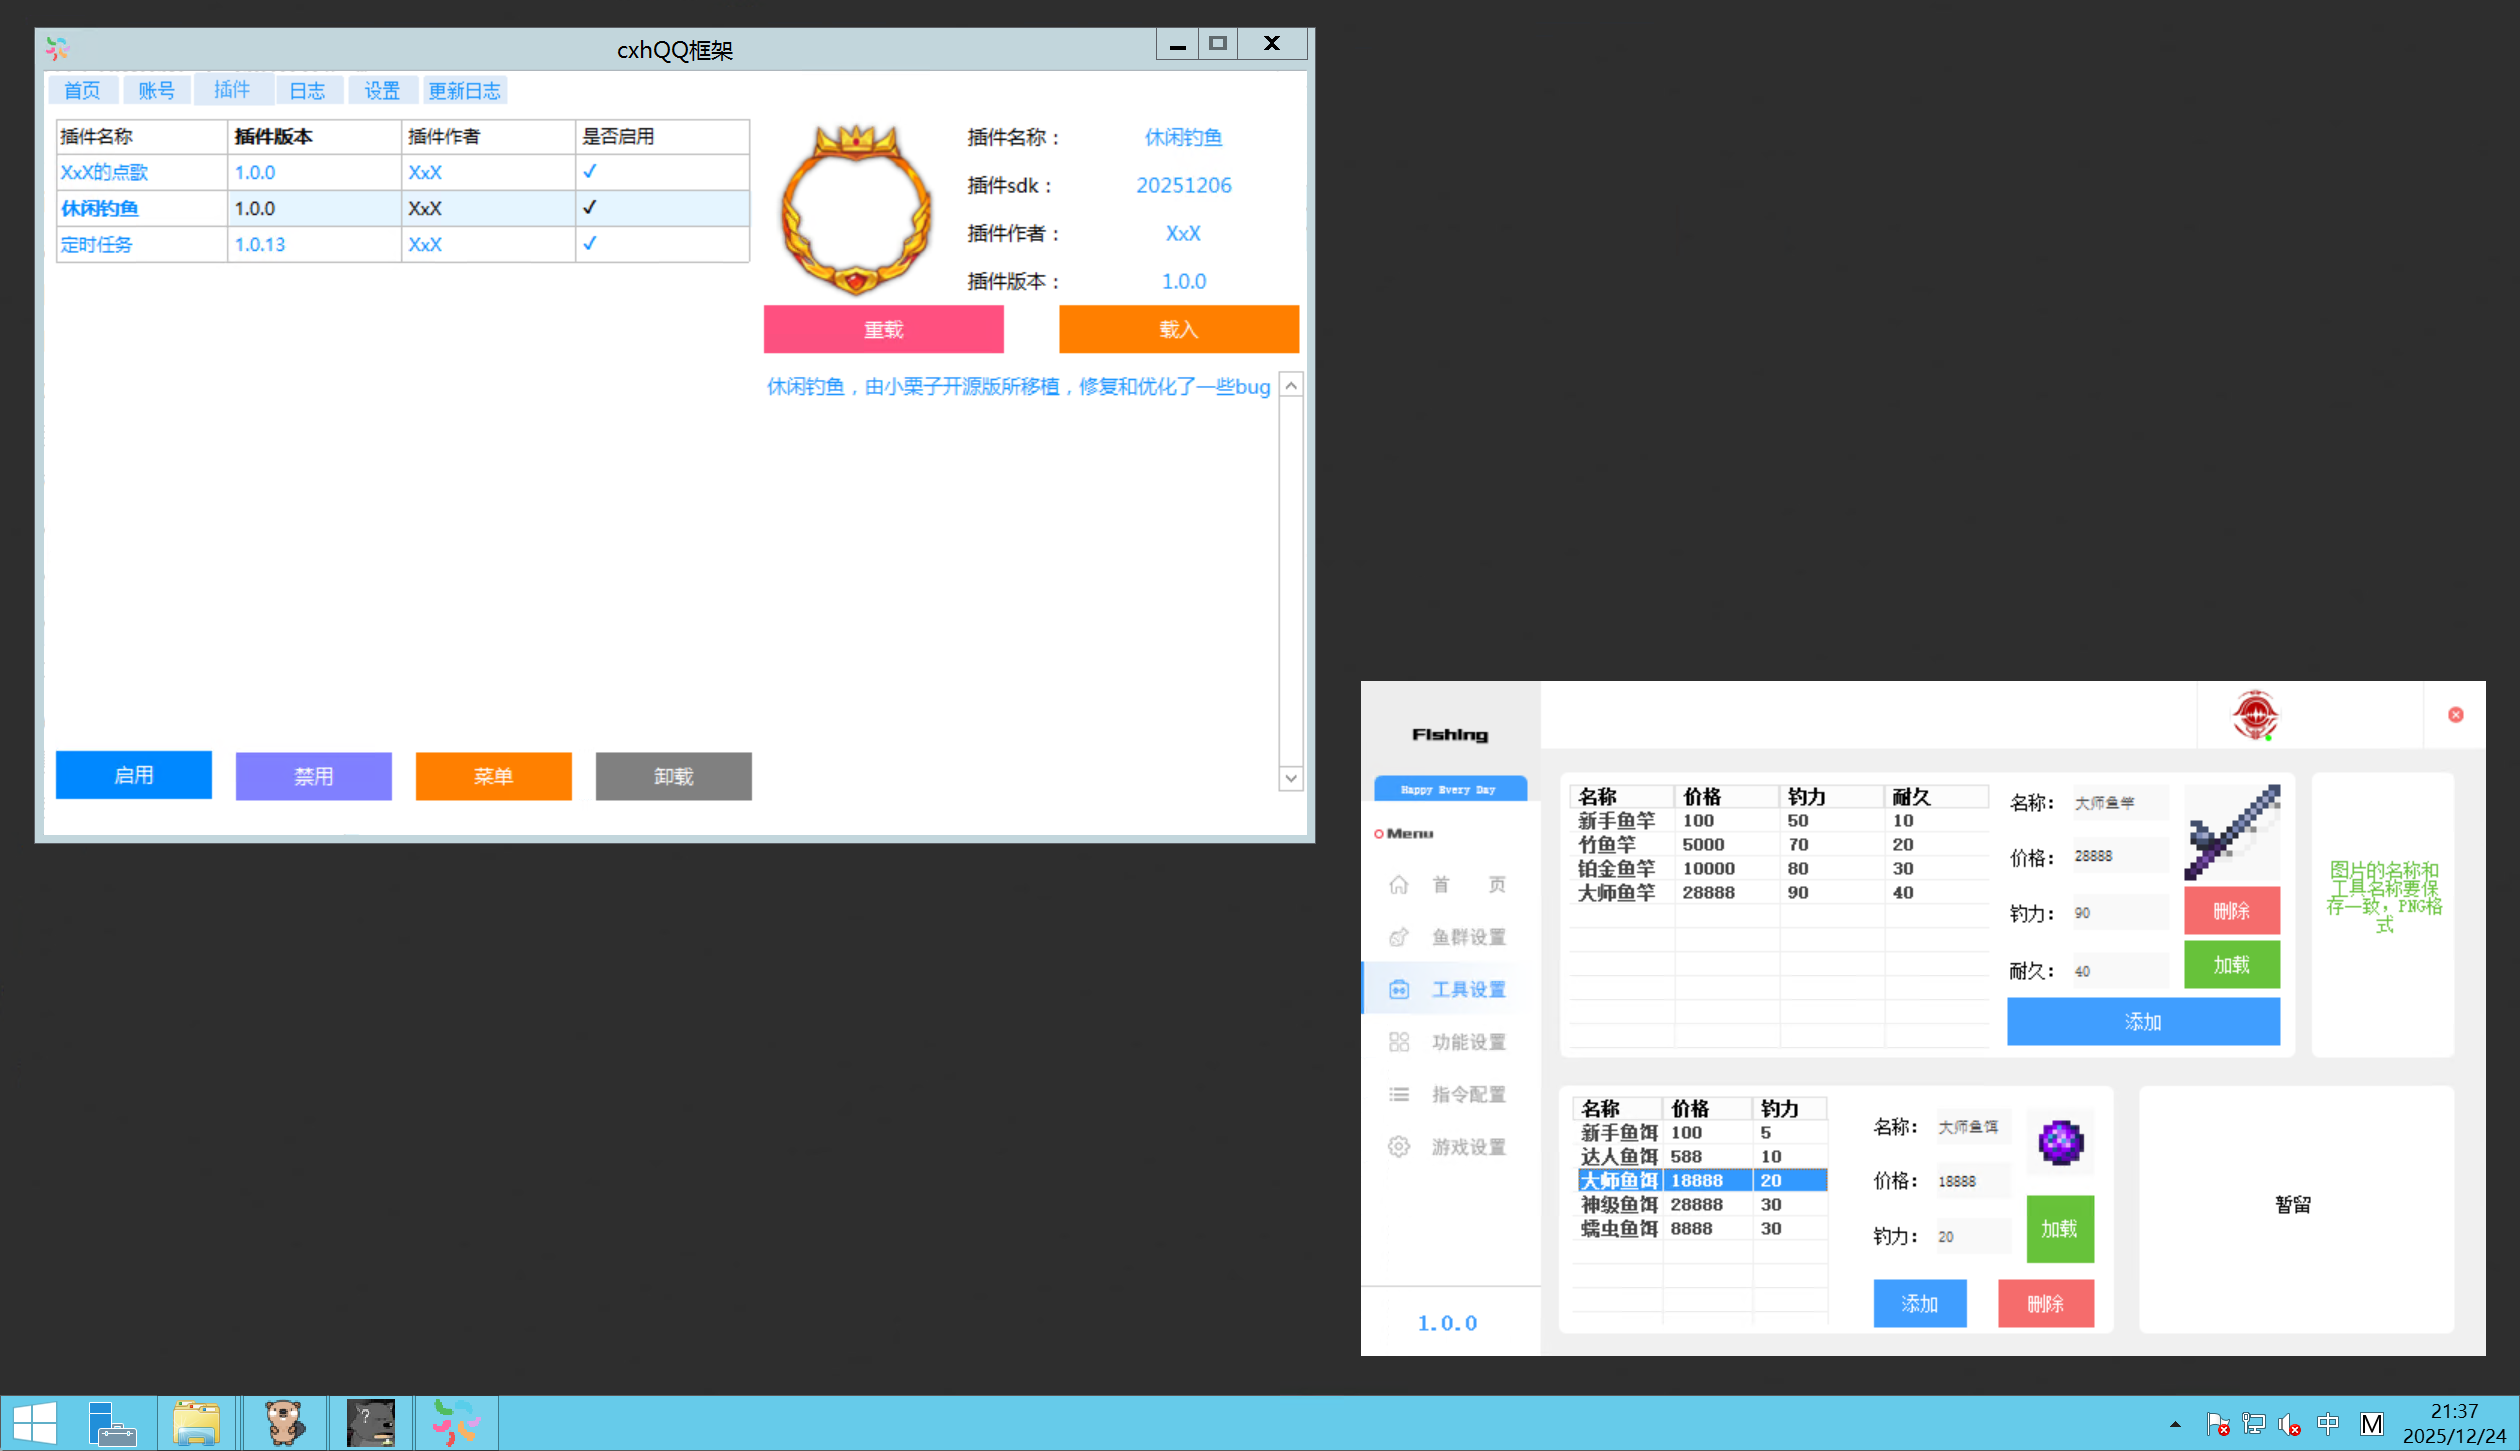Click the 鱼群设置 fish icon
The width and height of the screenshot is (2520, 1451).
(1399, 937)
